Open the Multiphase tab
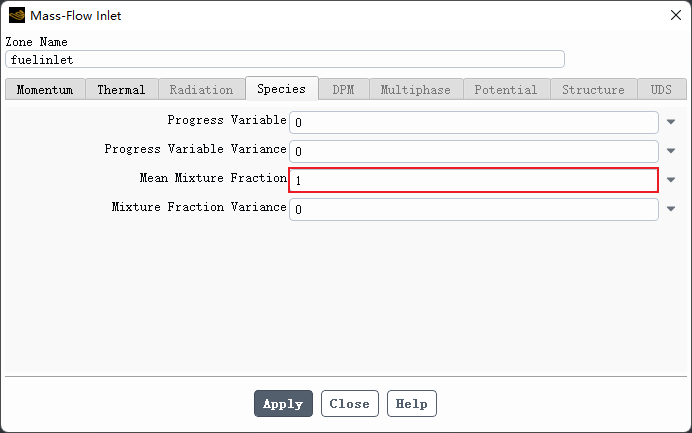692x433 pixels. (x=415, y=89)
